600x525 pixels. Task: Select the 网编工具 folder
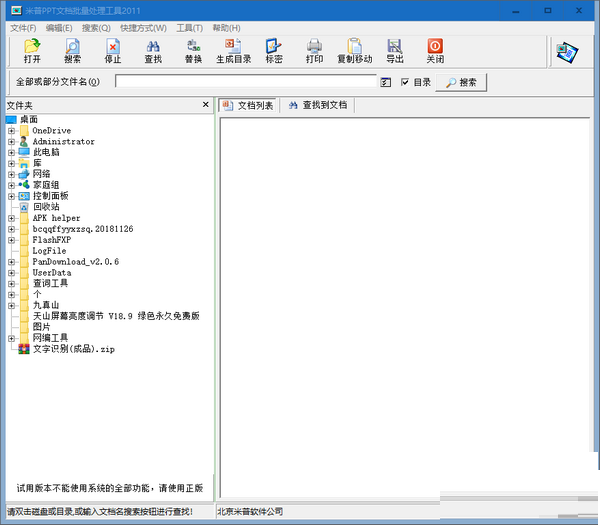click(x=50, y=338)
